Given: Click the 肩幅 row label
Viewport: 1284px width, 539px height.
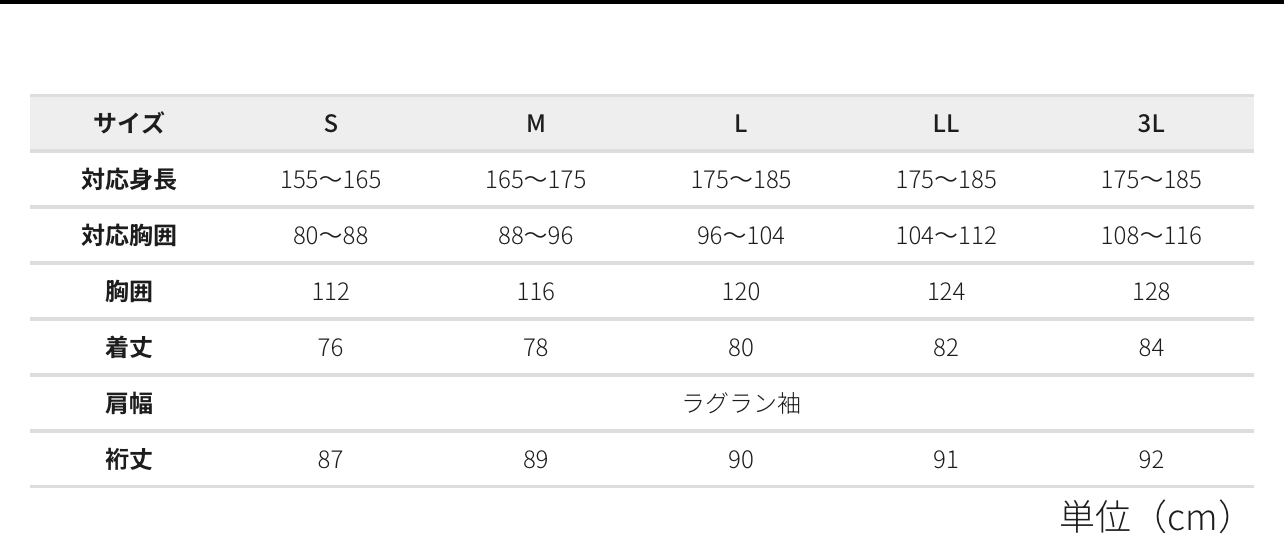Looking at the screenshot, I should [x=129, y=404].
